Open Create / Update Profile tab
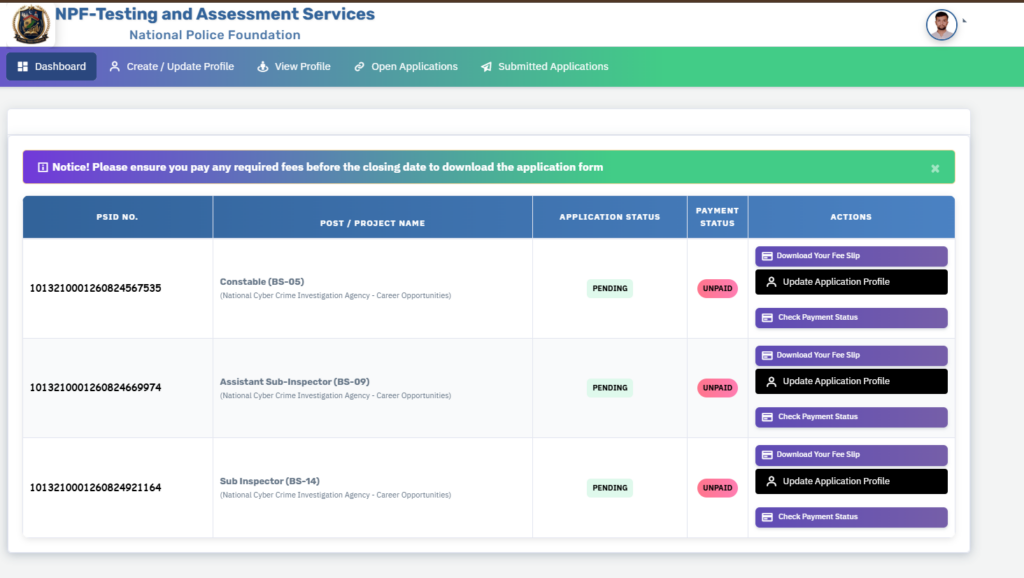Viewport: 1024px width, 578px height. click(172, 67)
